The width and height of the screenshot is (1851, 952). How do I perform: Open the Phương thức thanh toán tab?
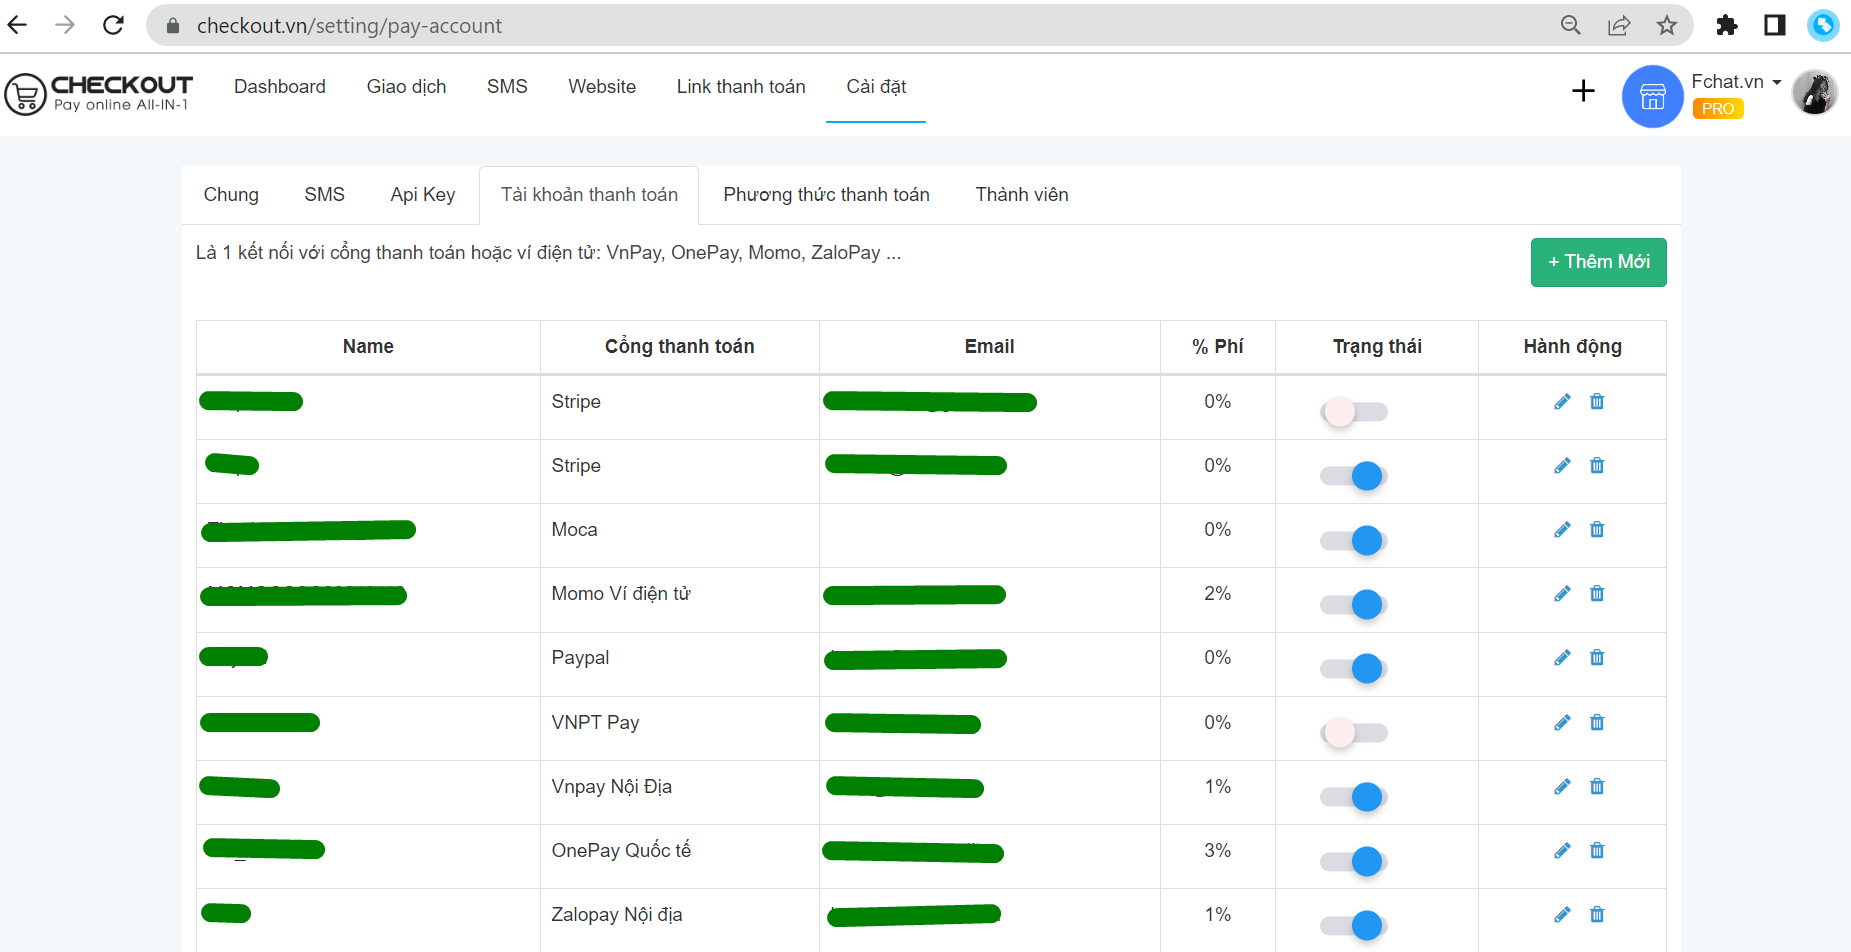click(826, 195)
